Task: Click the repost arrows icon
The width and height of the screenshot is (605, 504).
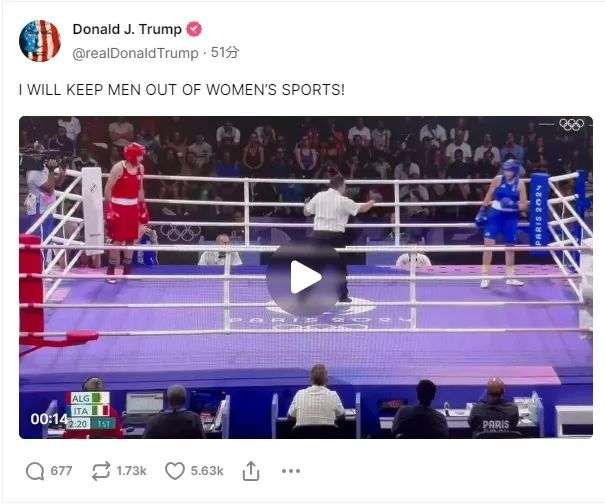Action: coord(101,471)
